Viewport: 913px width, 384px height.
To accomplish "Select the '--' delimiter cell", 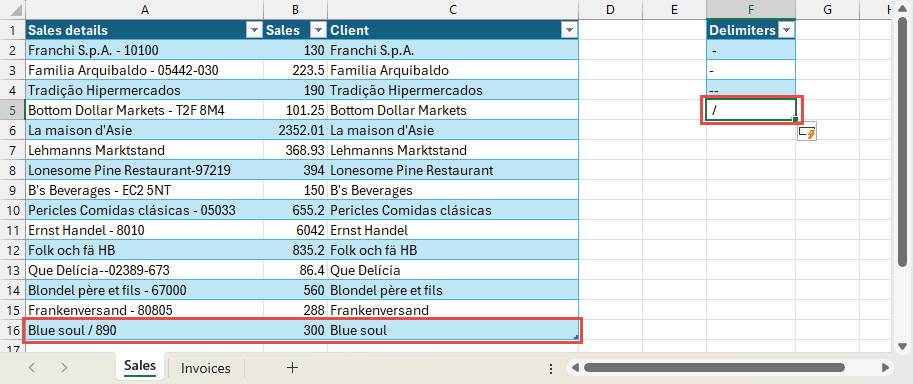I will [x=751, y=90].
